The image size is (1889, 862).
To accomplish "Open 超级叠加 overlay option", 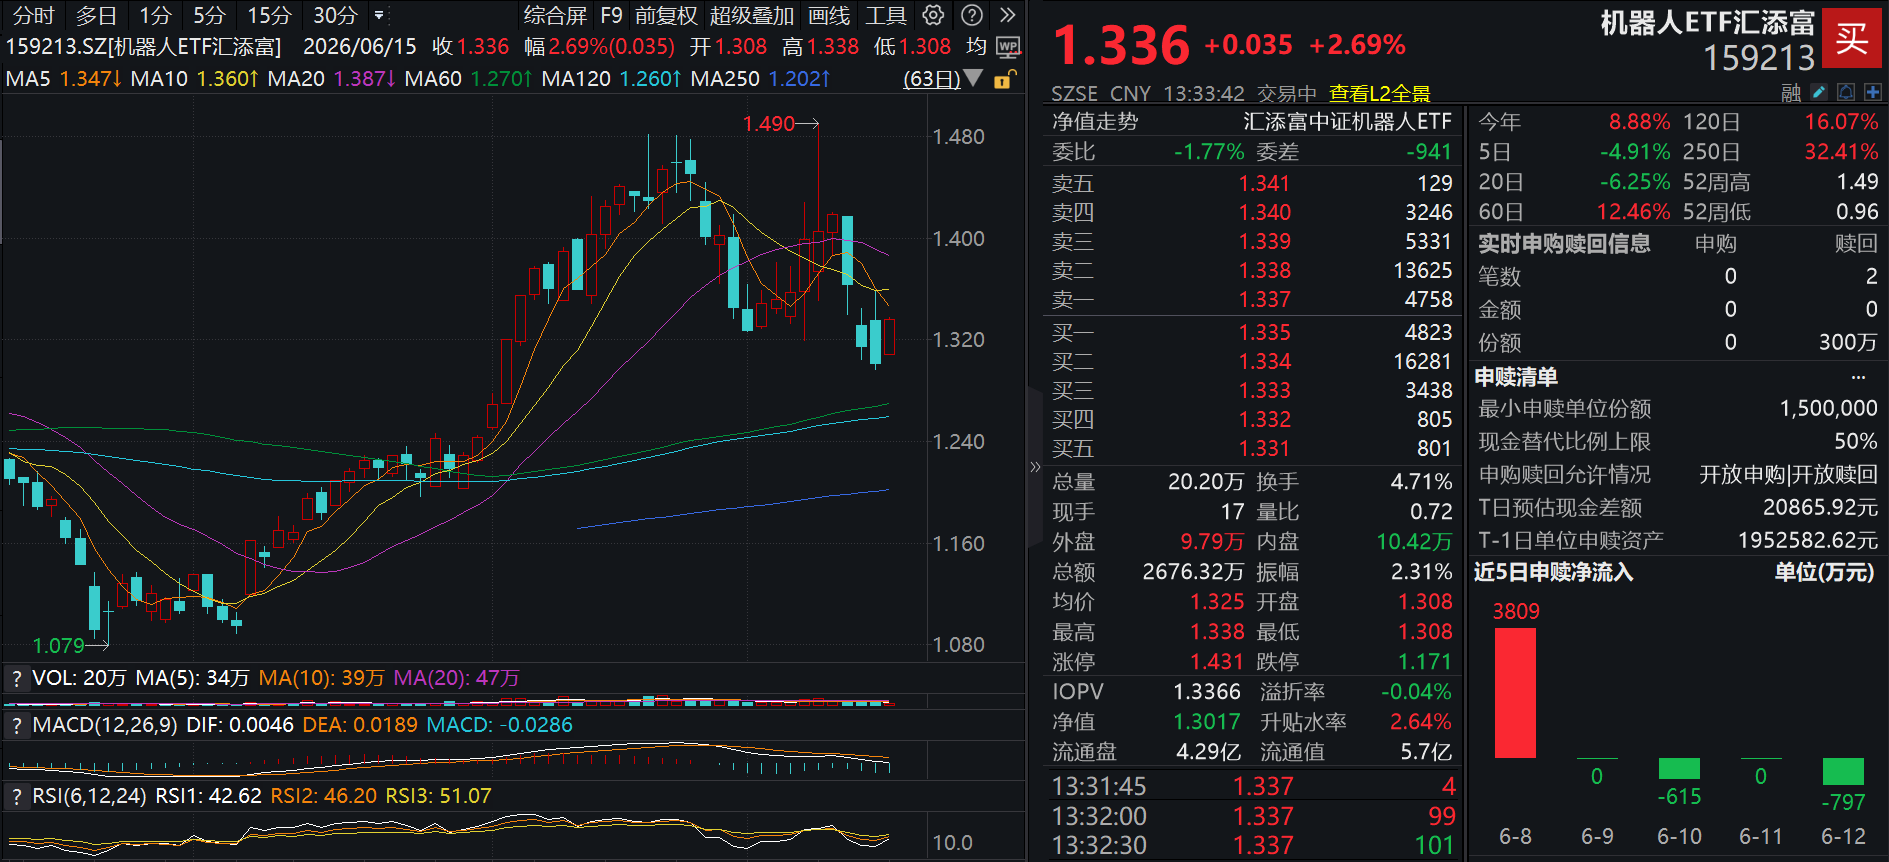I will (x=751, y=15).
